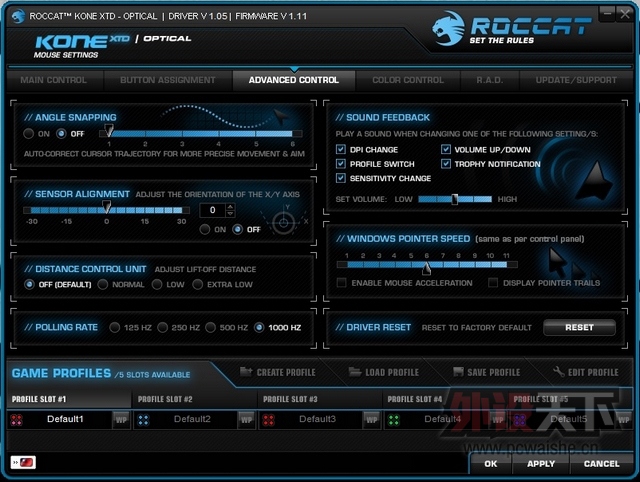Click the Default2 profile color icon
This screenshot has width=640, height=482.
(x=143, y=420)
